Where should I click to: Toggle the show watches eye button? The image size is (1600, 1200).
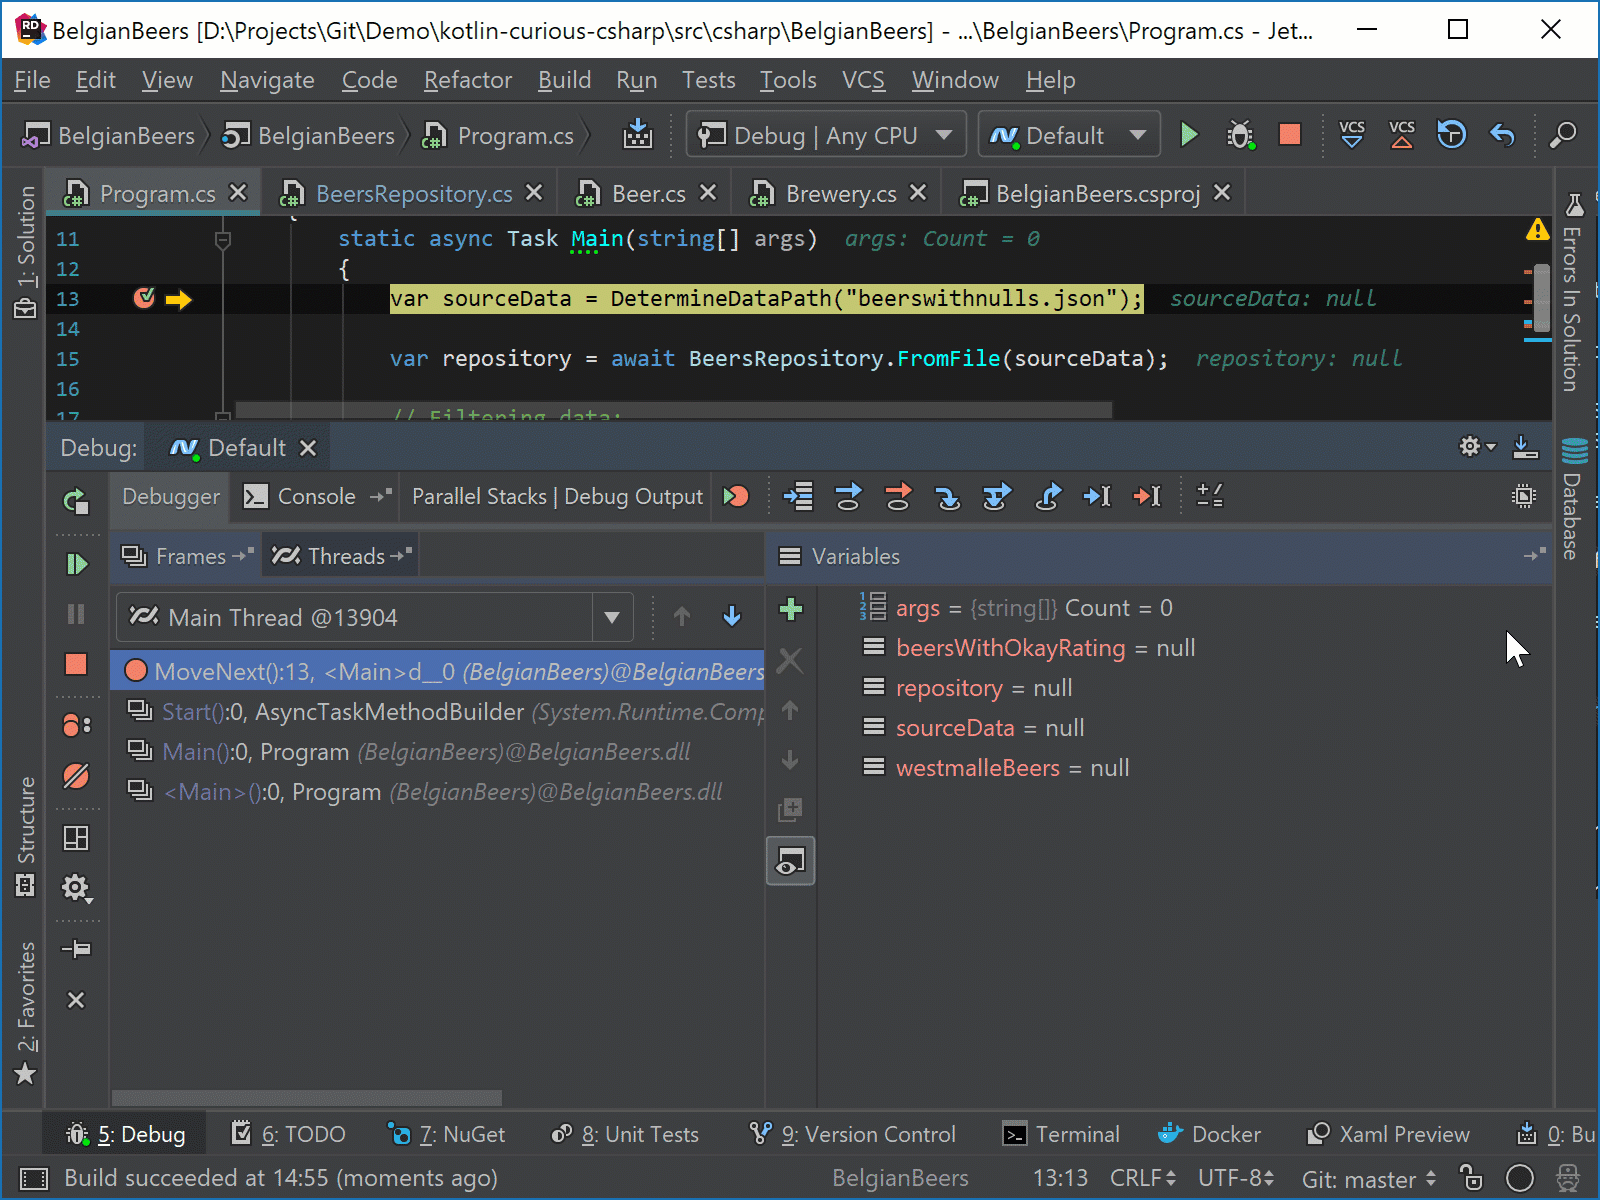790,861
